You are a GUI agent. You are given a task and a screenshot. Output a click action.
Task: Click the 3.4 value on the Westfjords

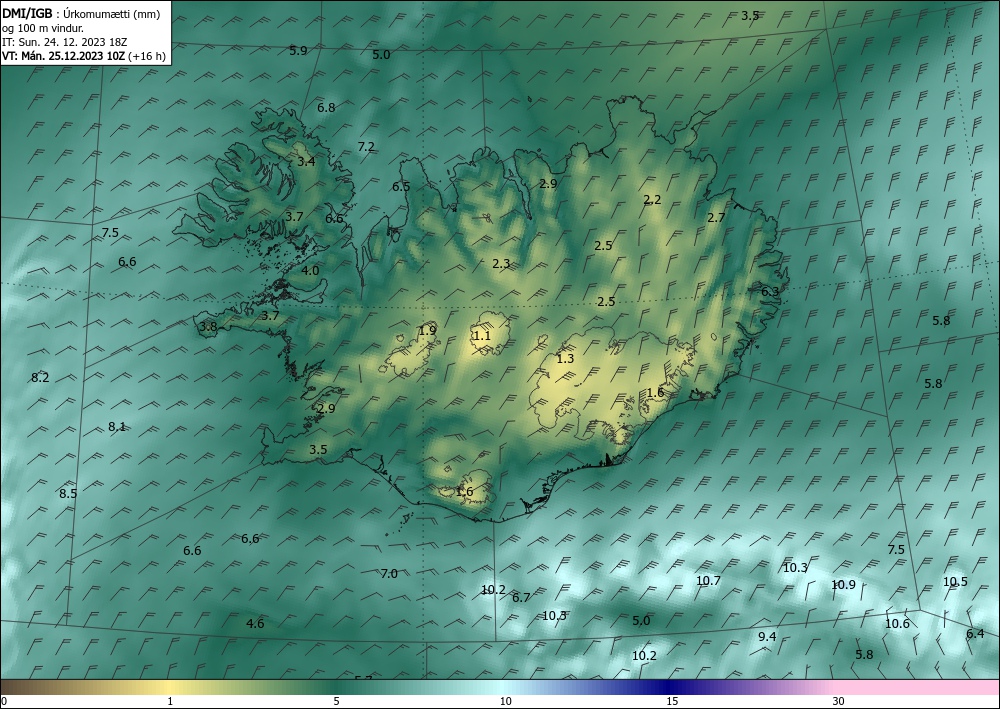click(x=306, y=162)
